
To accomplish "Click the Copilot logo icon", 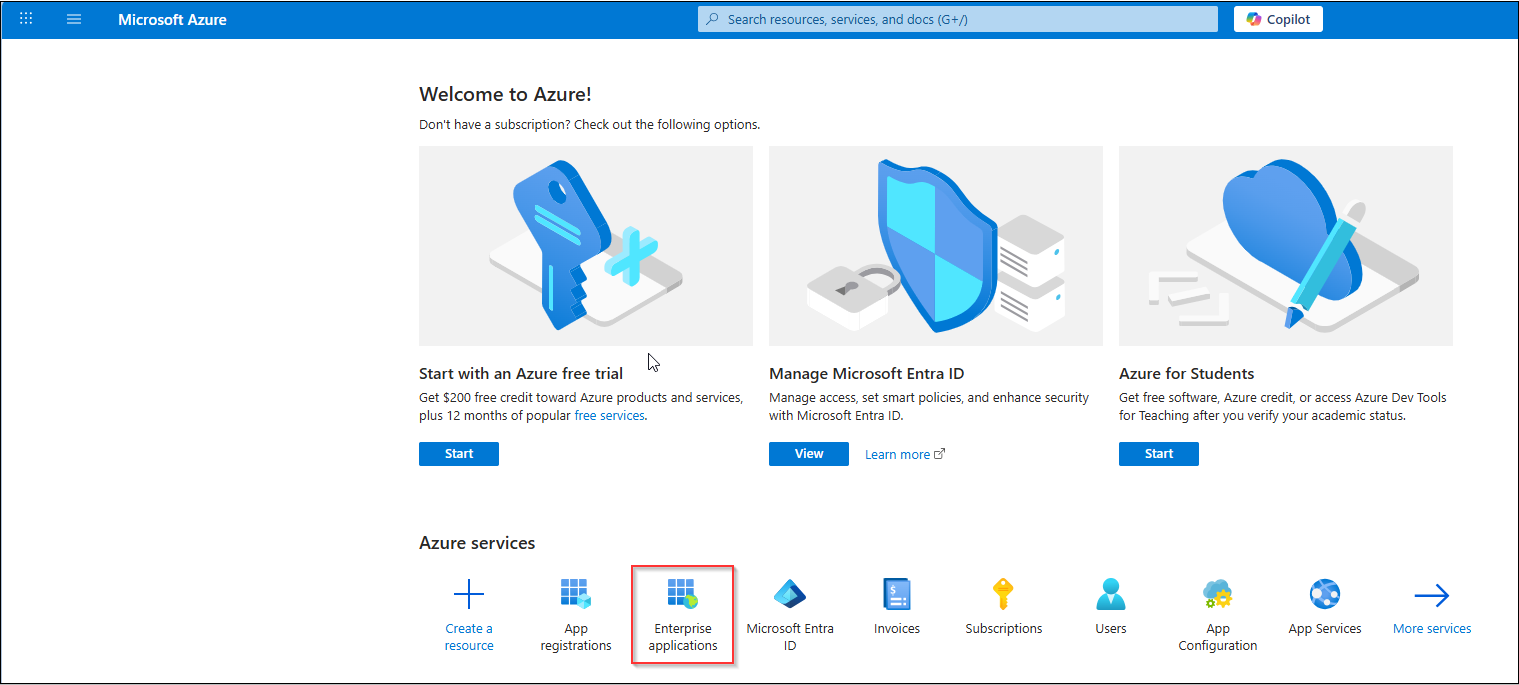I will click(1254, 19).
